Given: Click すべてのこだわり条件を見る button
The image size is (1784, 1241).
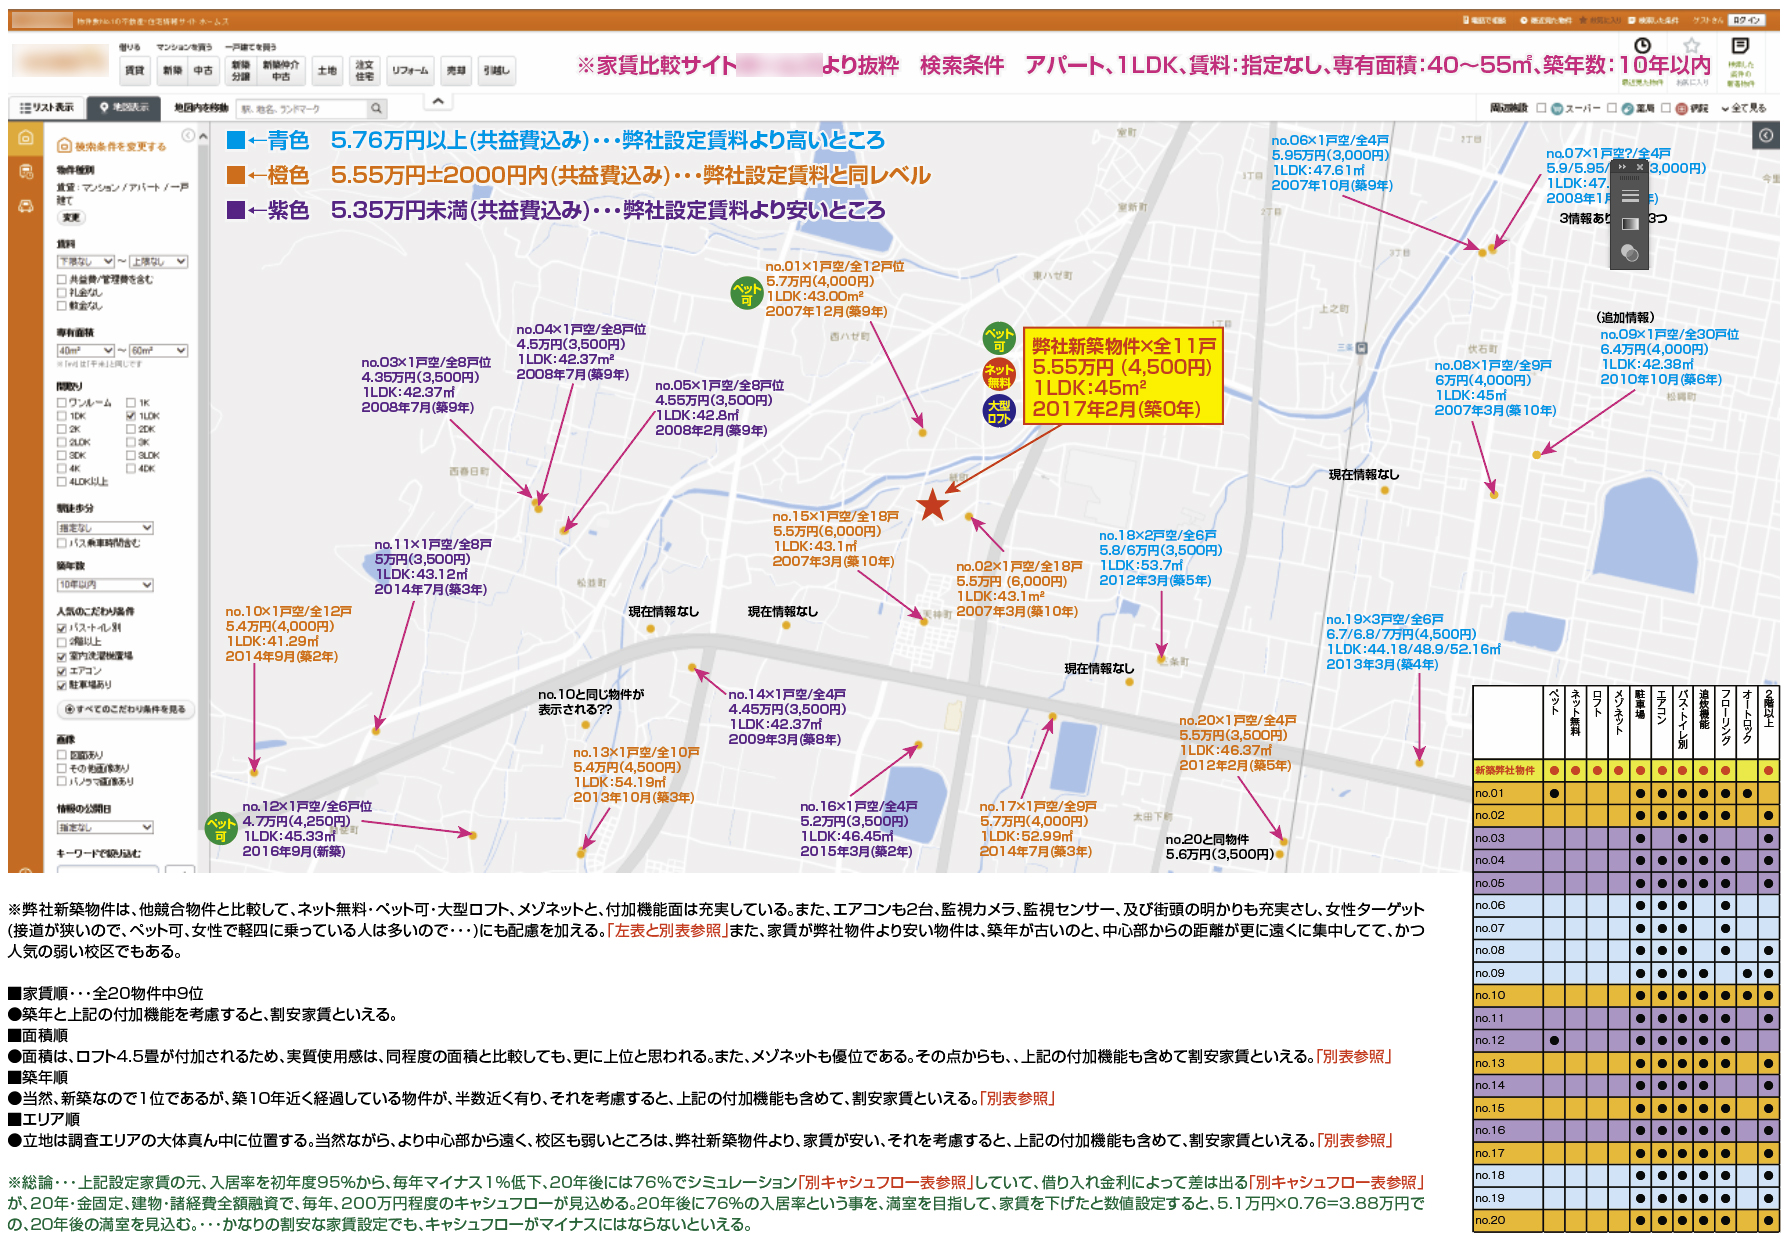Looking at the screenshot, I should (125, 709).
